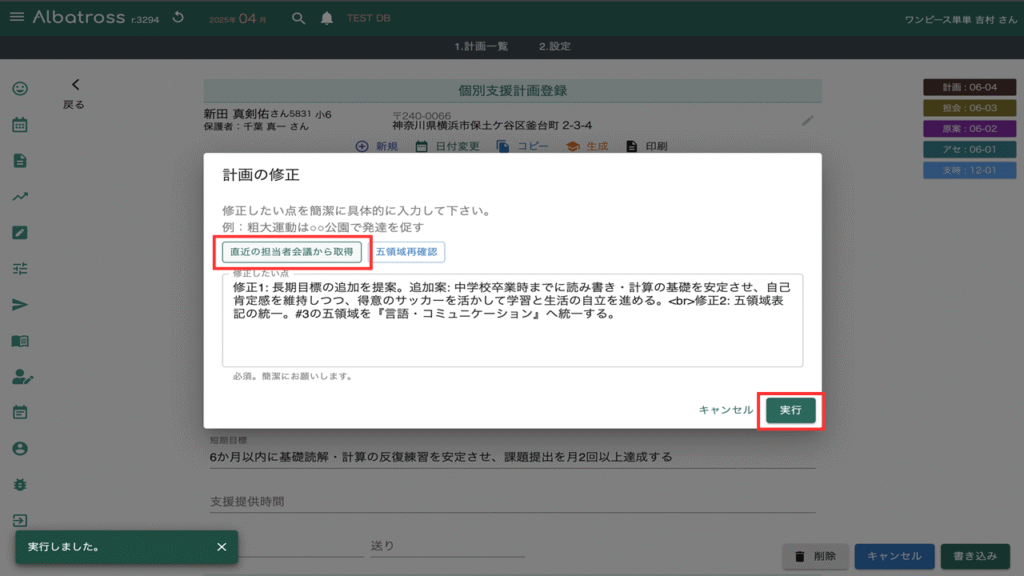
Task: Select the 計画：06-04 tag
Action: [x=969, y=88]
